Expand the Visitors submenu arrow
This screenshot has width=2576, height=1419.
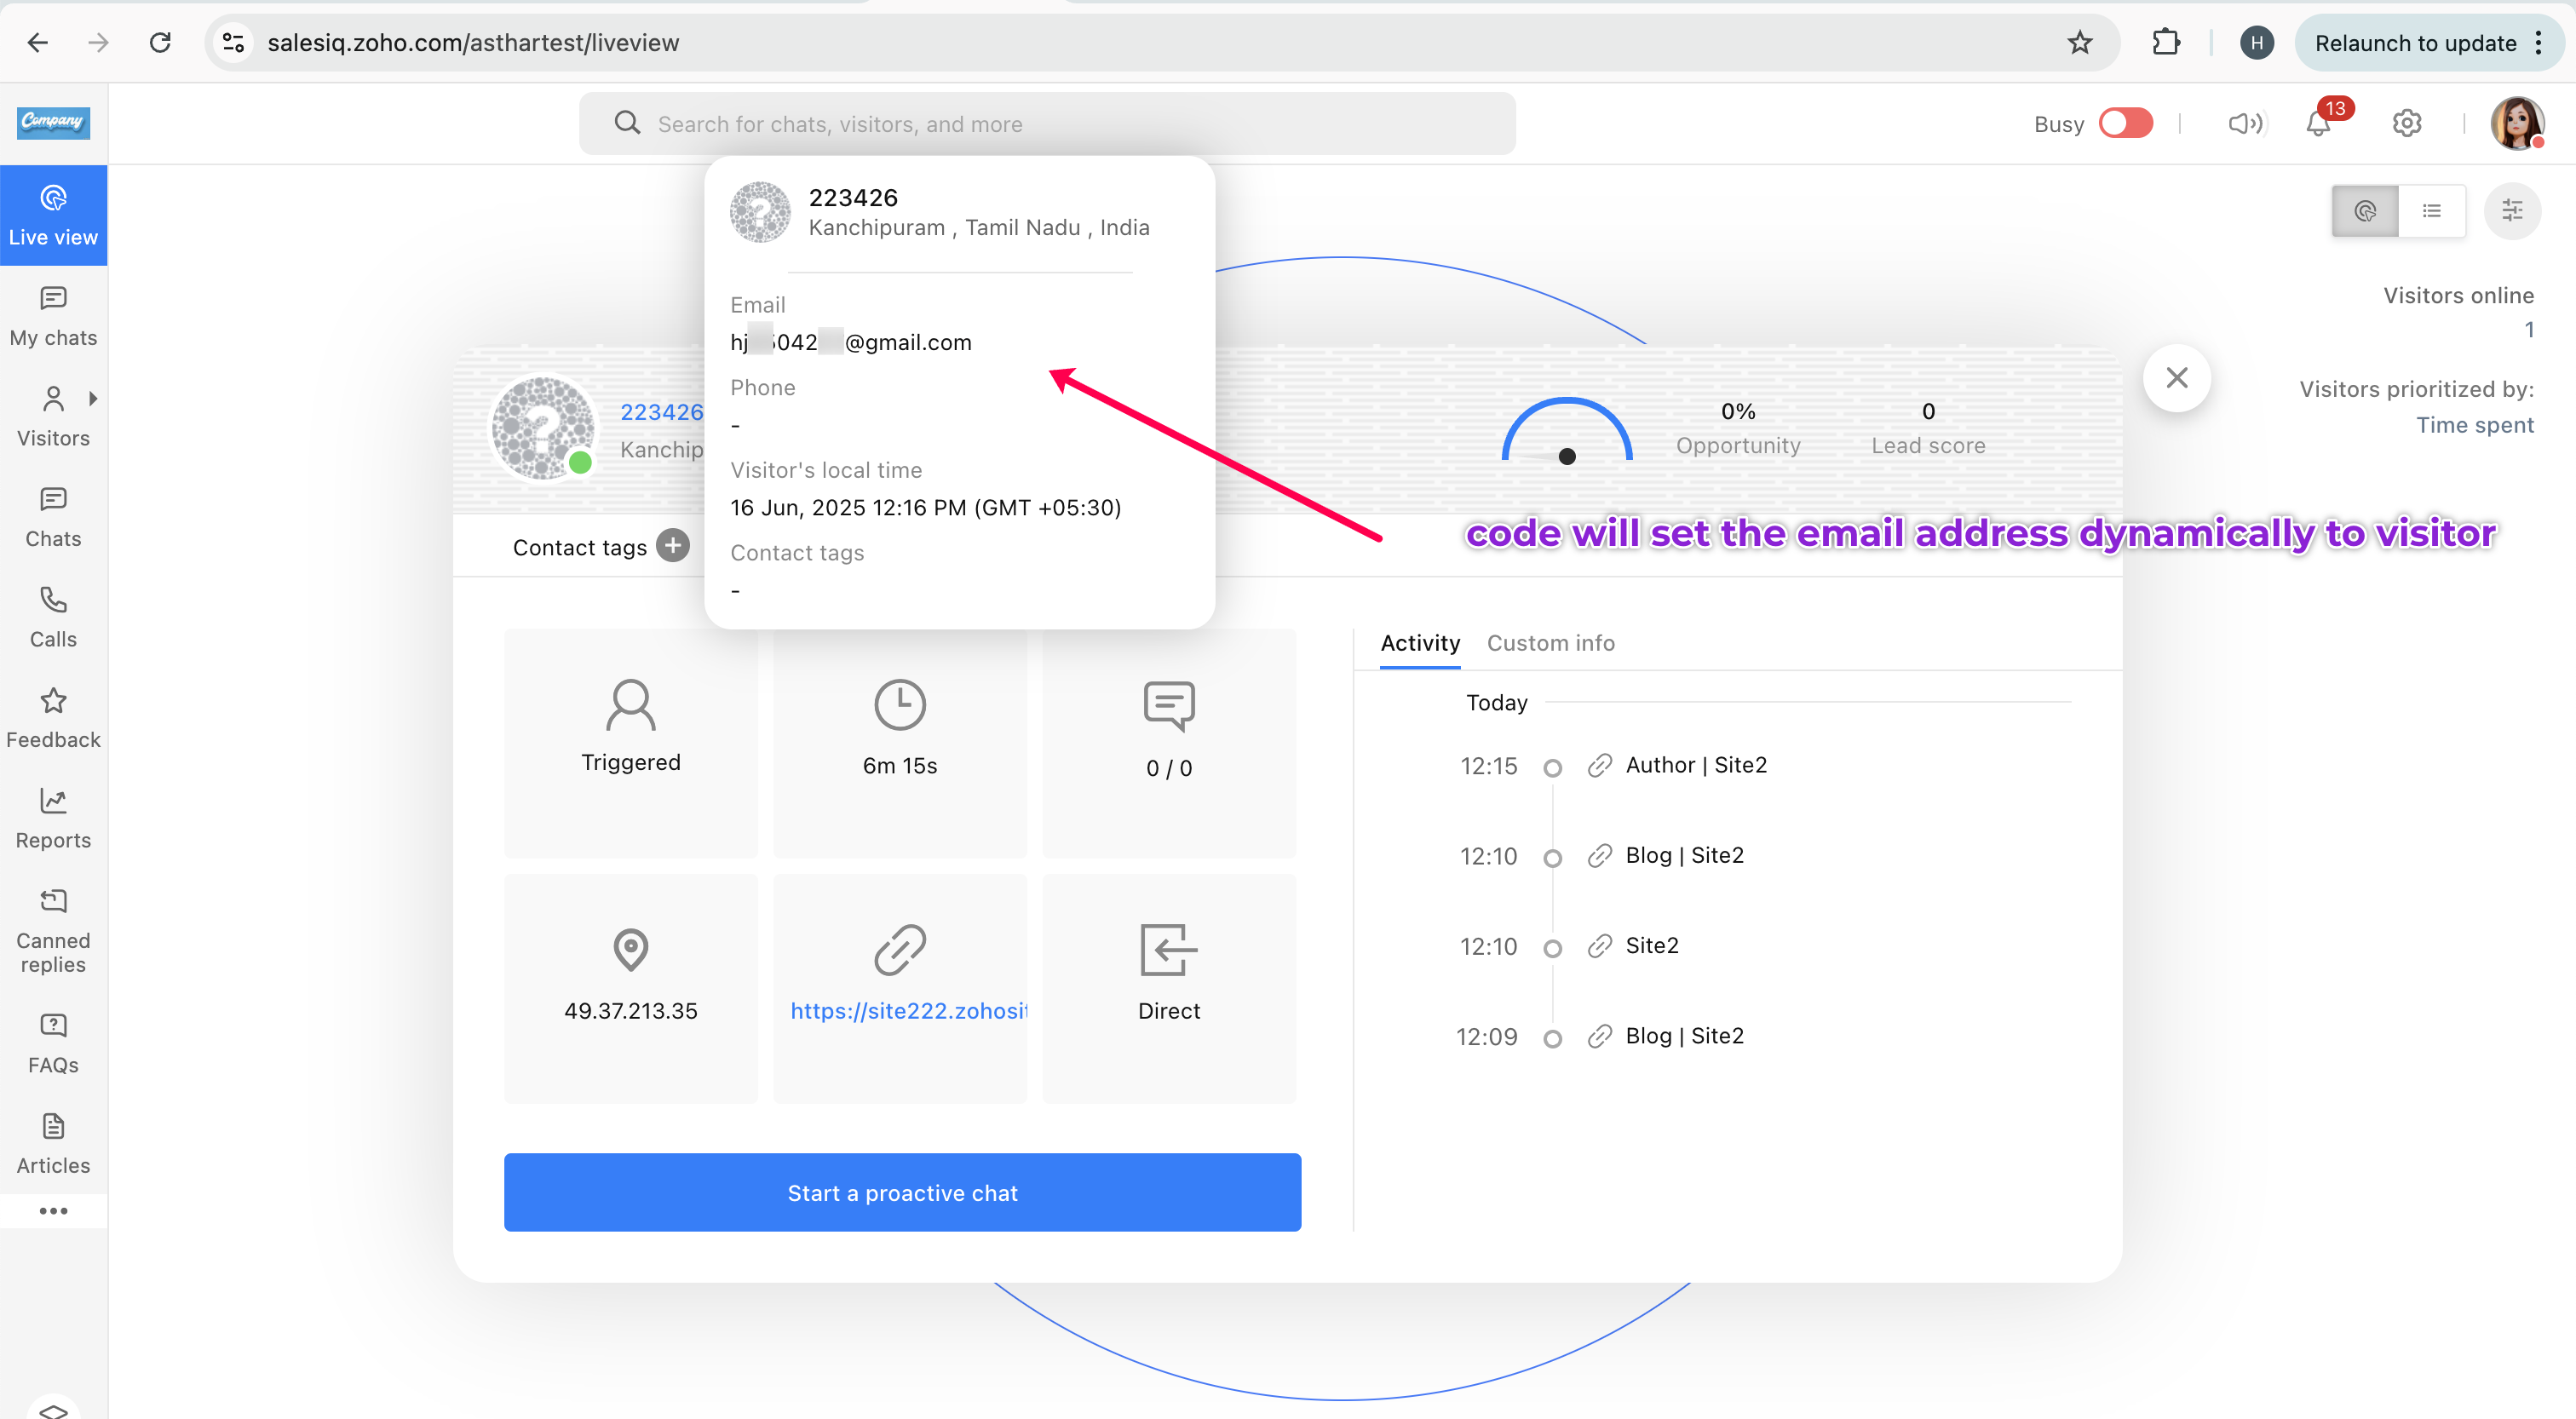[93, 399]
